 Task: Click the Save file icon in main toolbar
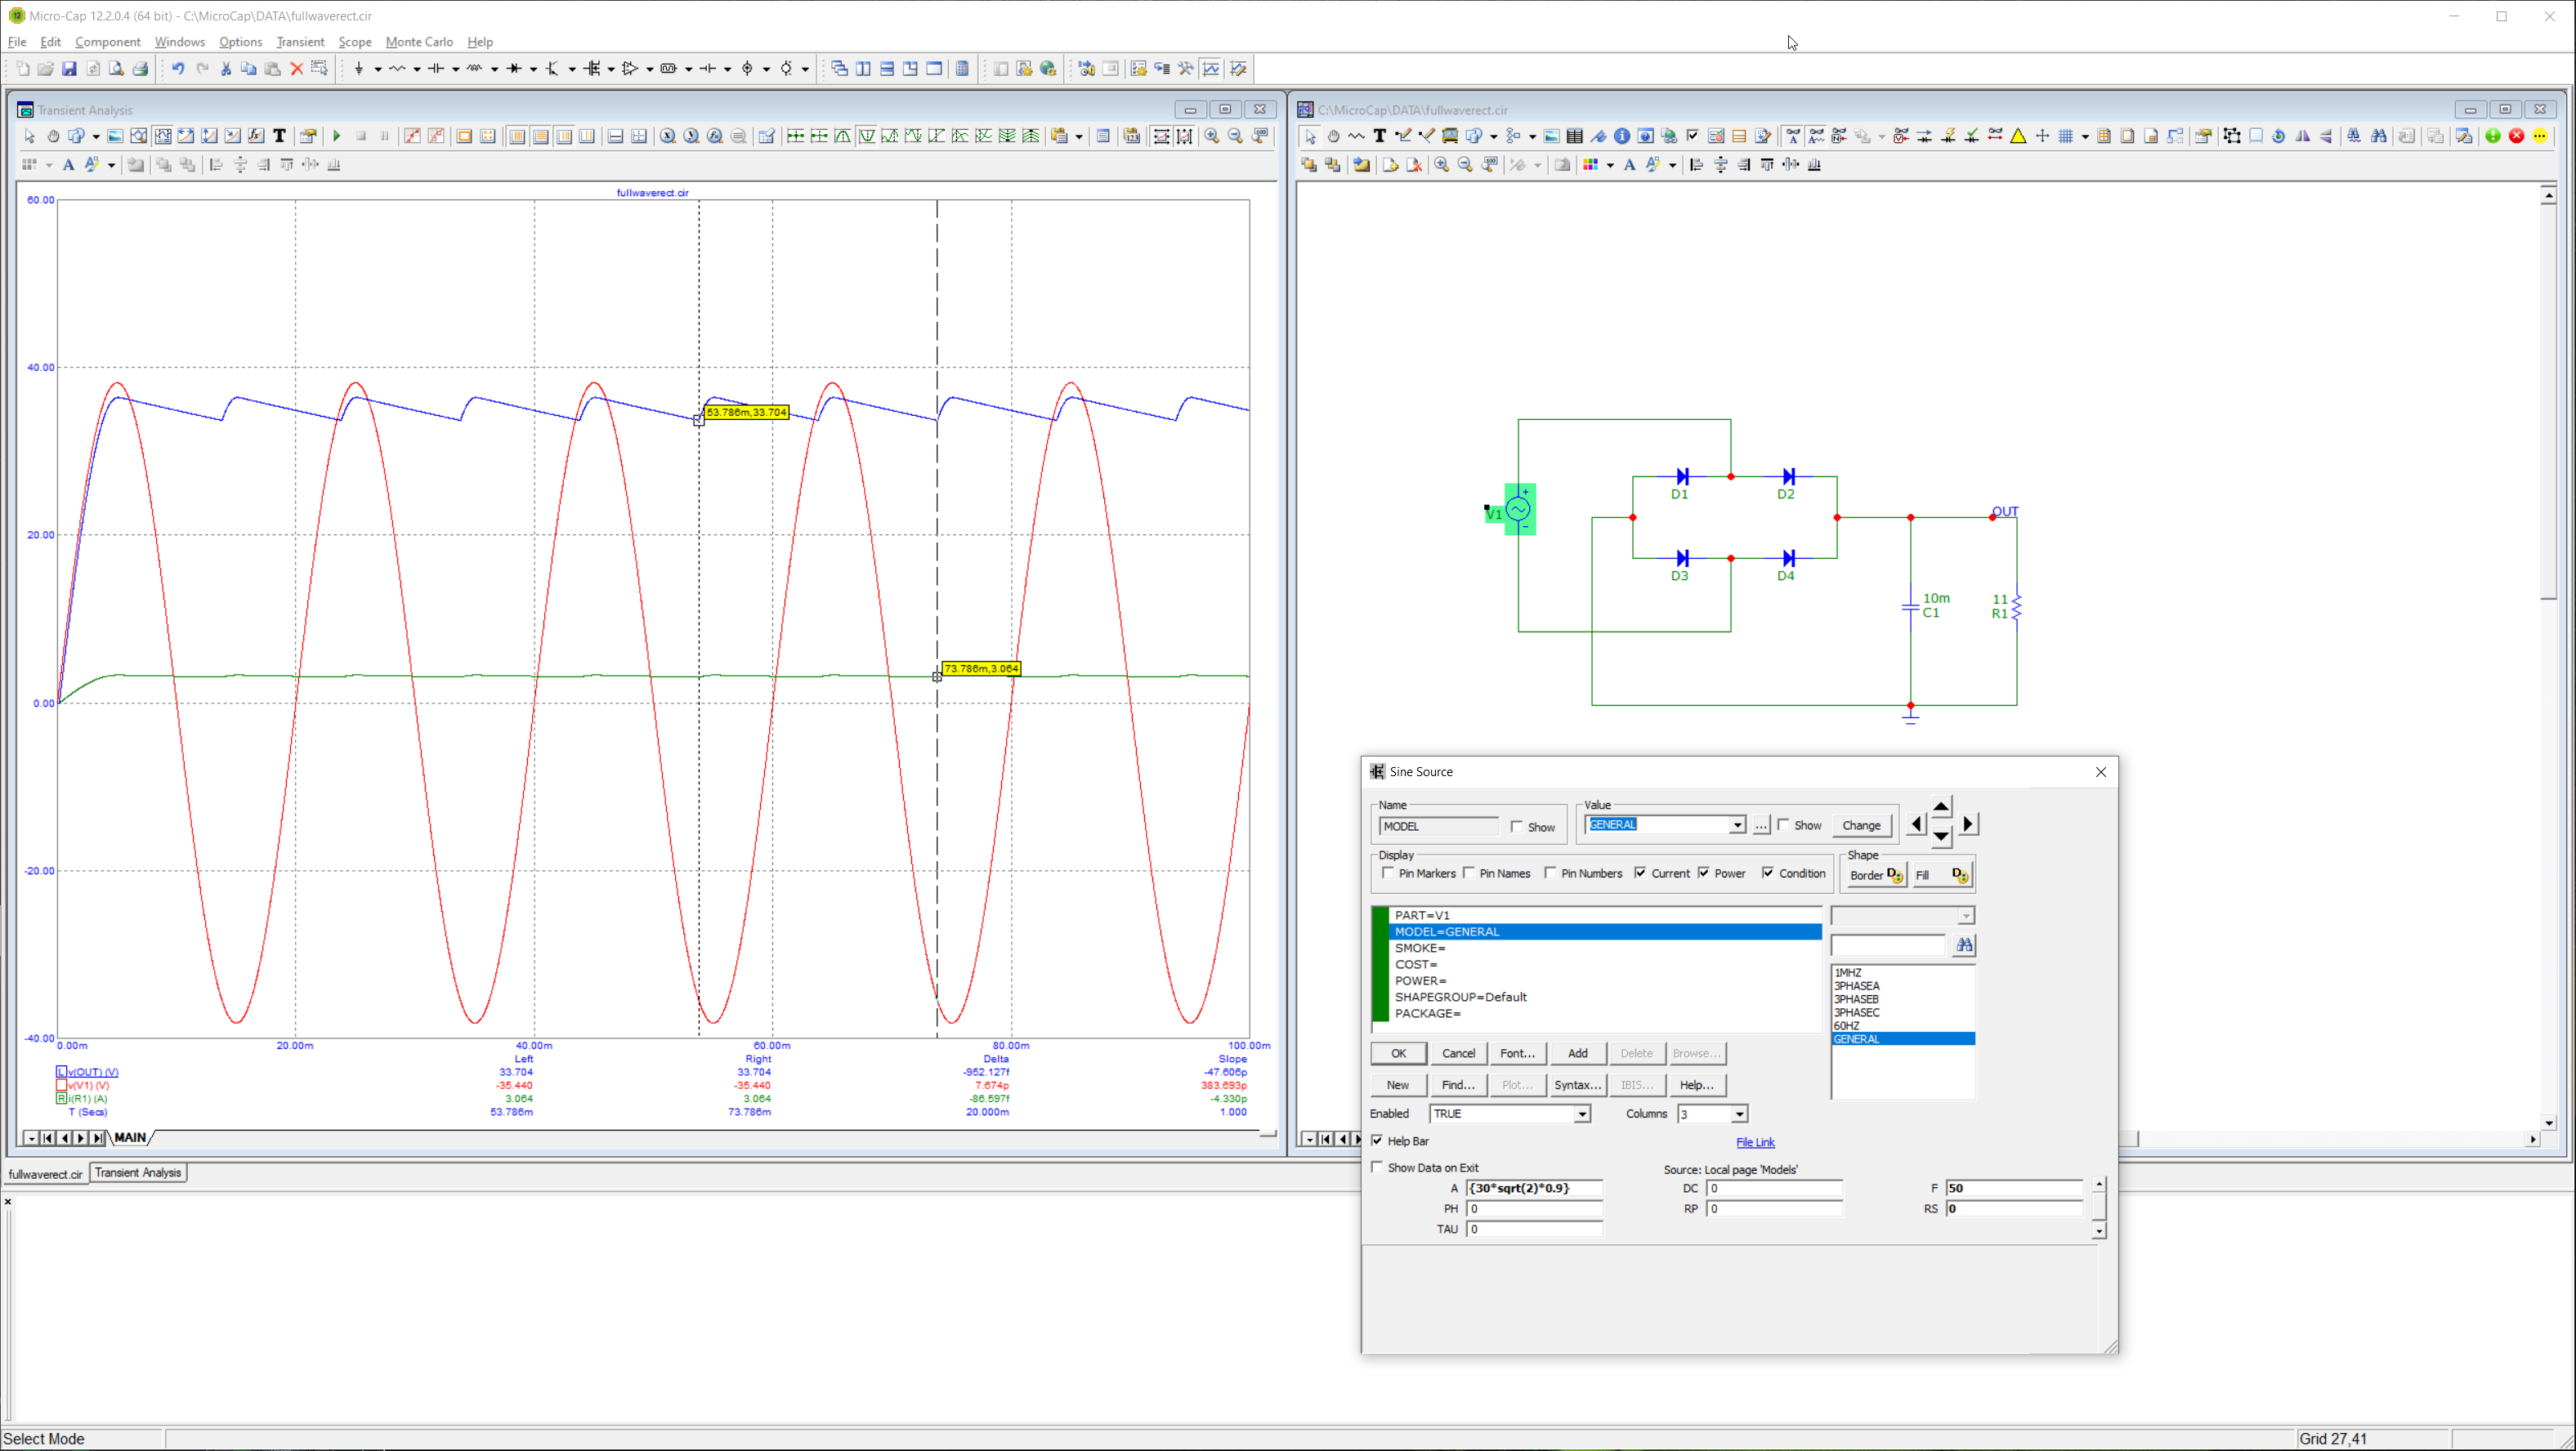tap(69, 69)
